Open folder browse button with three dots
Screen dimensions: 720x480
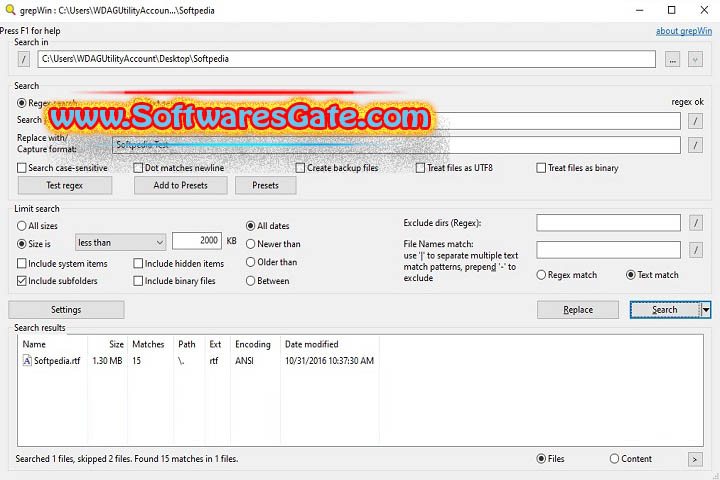(672, 59)
